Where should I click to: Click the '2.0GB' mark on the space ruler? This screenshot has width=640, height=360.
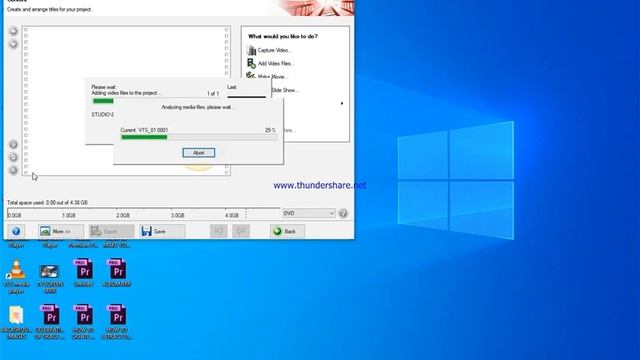click(123, 215)
